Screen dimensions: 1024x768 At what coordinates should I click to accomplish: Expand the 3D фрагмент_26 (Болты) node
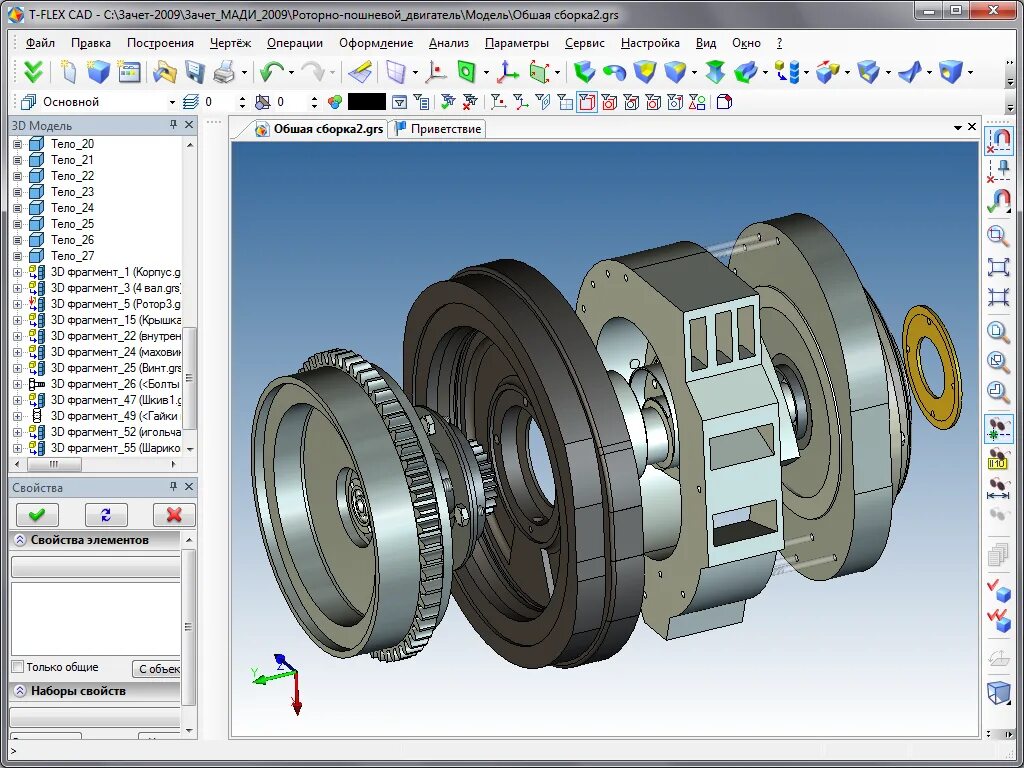(18, 384)
